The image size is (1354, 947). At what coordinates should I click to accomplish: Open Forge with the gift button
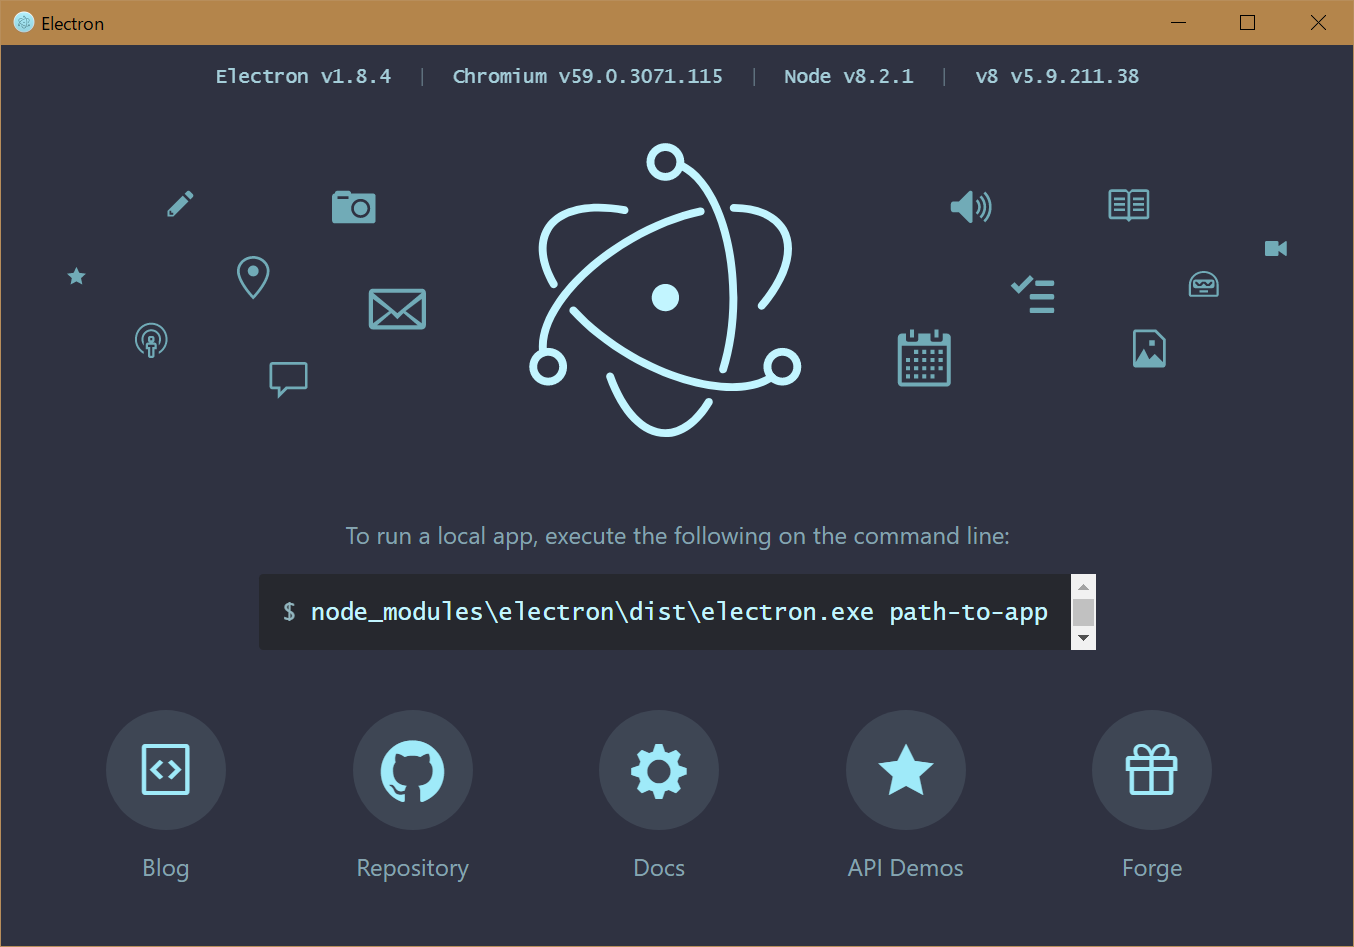[1151, 770]
